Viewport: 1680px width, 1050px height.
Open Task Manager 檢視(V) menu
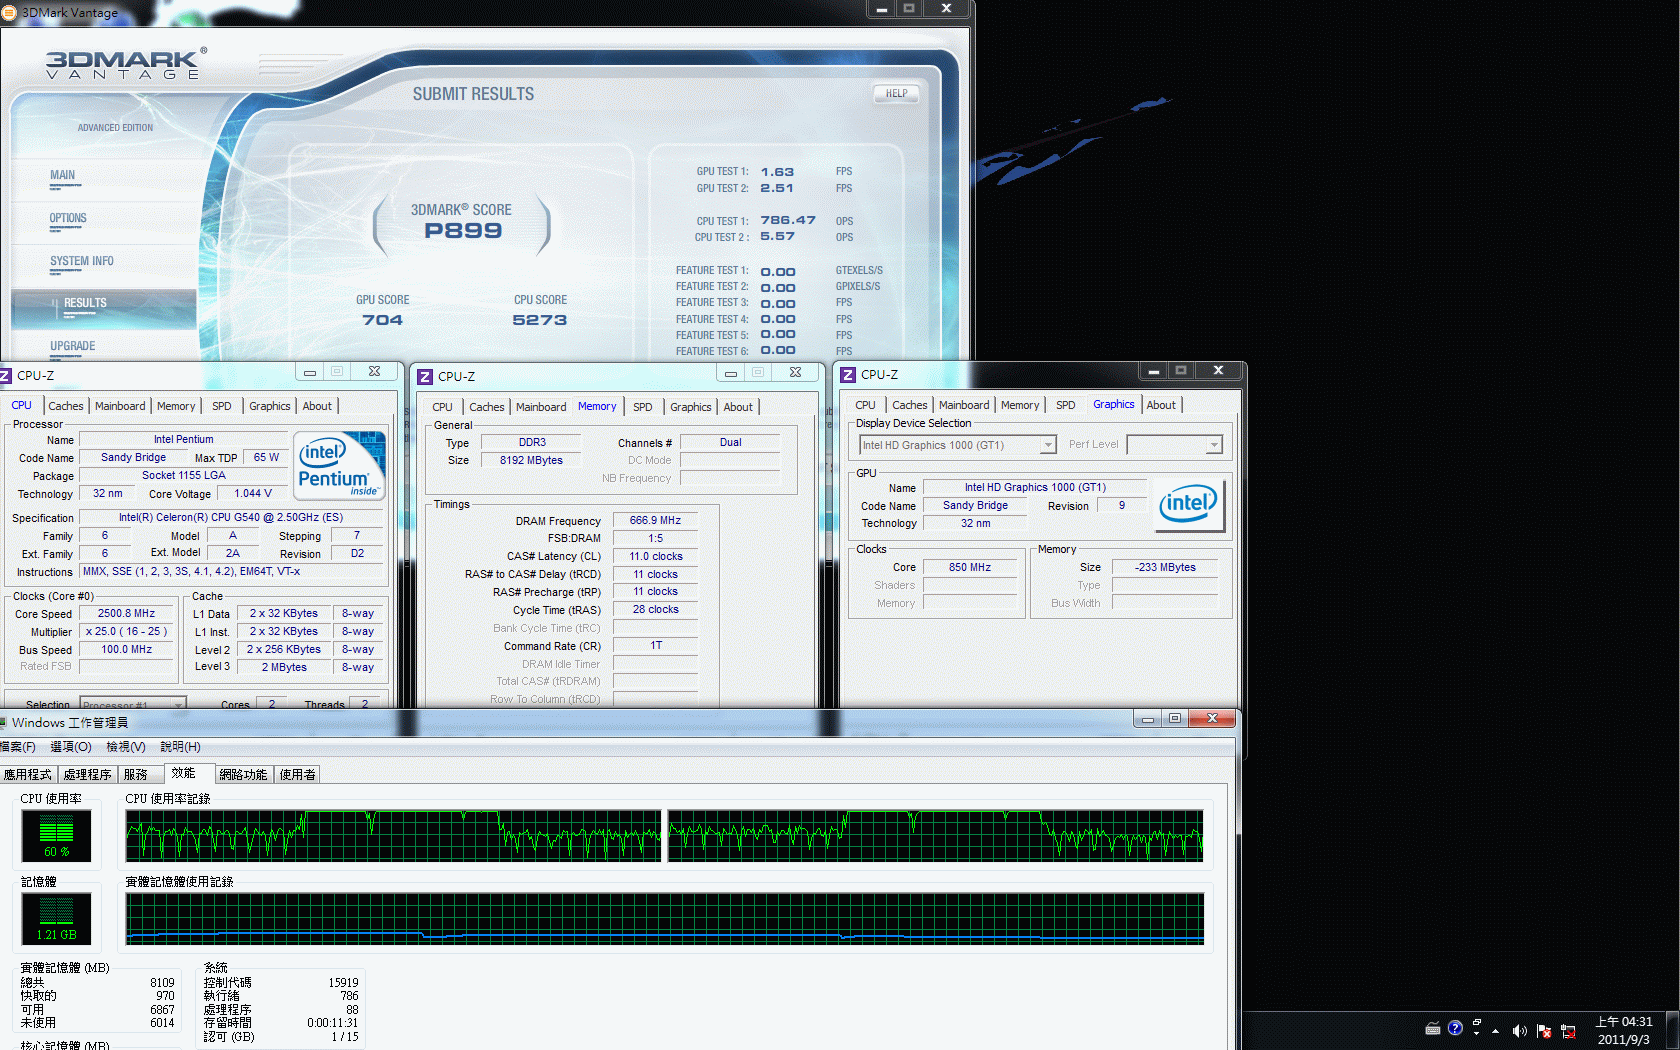tap(126, 747)
